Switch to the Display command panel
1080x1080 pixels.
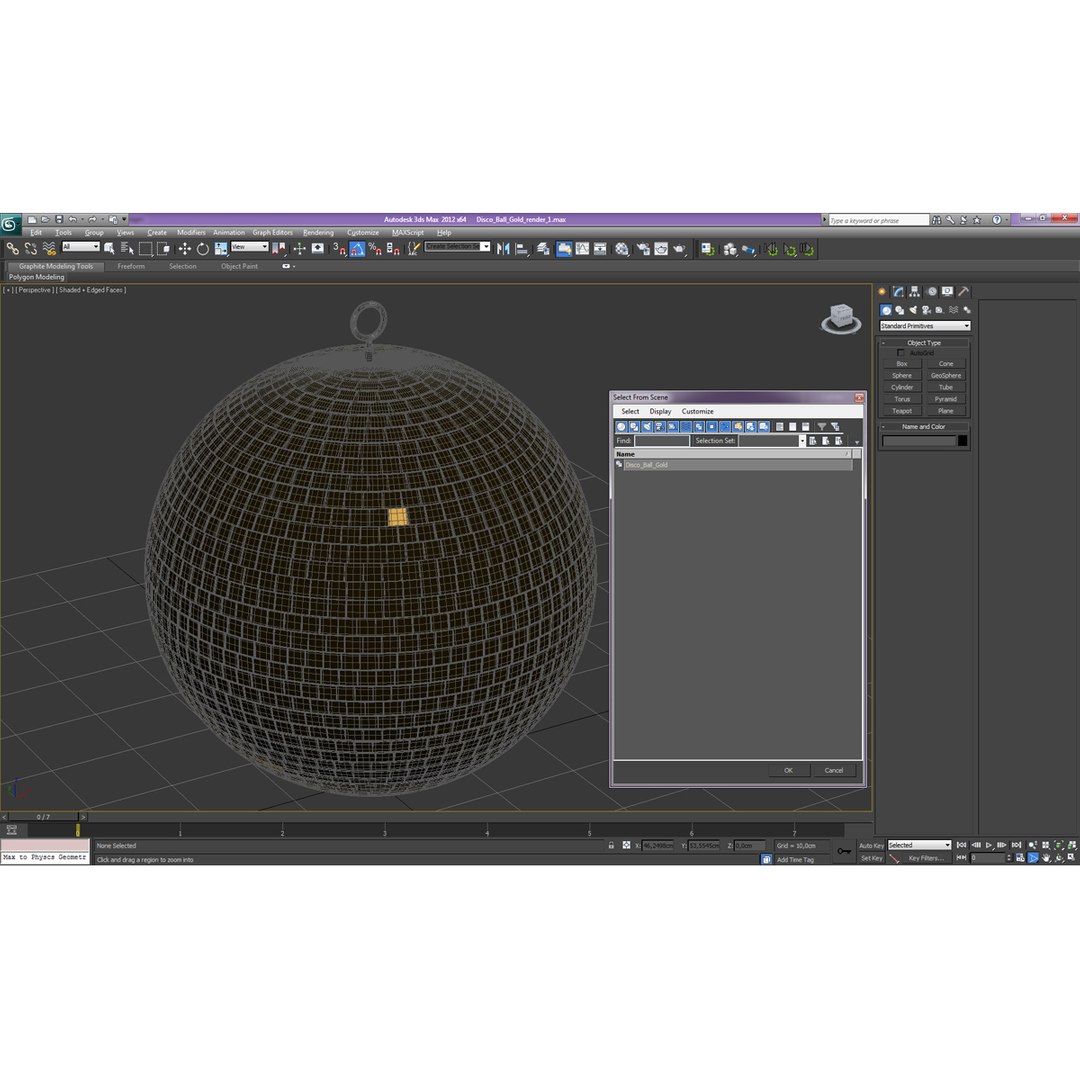pyautogui.click(x=948, y=291)
